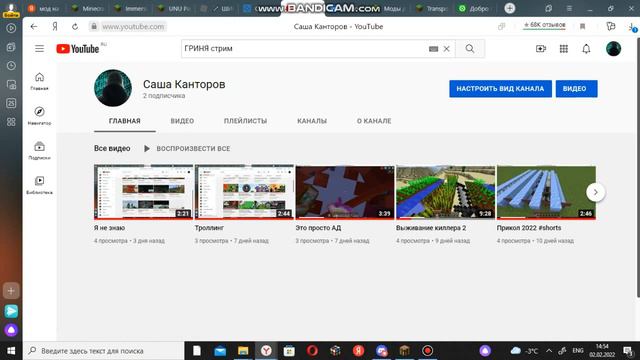Image resolution: width=640 pixels, height=360 pixels.
Task: Click the Саша Канторов channel avatar
Action: [113, 88]
